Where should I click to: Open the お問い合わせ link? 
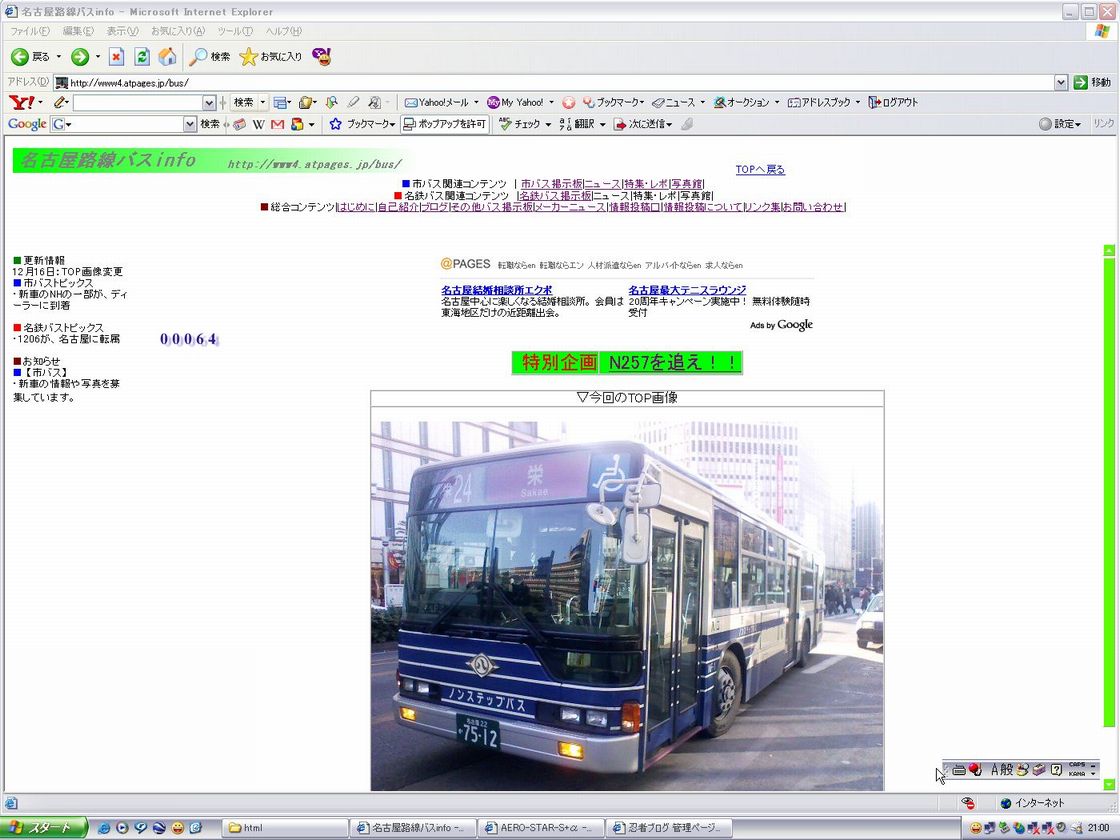click(x=813, y=206)
